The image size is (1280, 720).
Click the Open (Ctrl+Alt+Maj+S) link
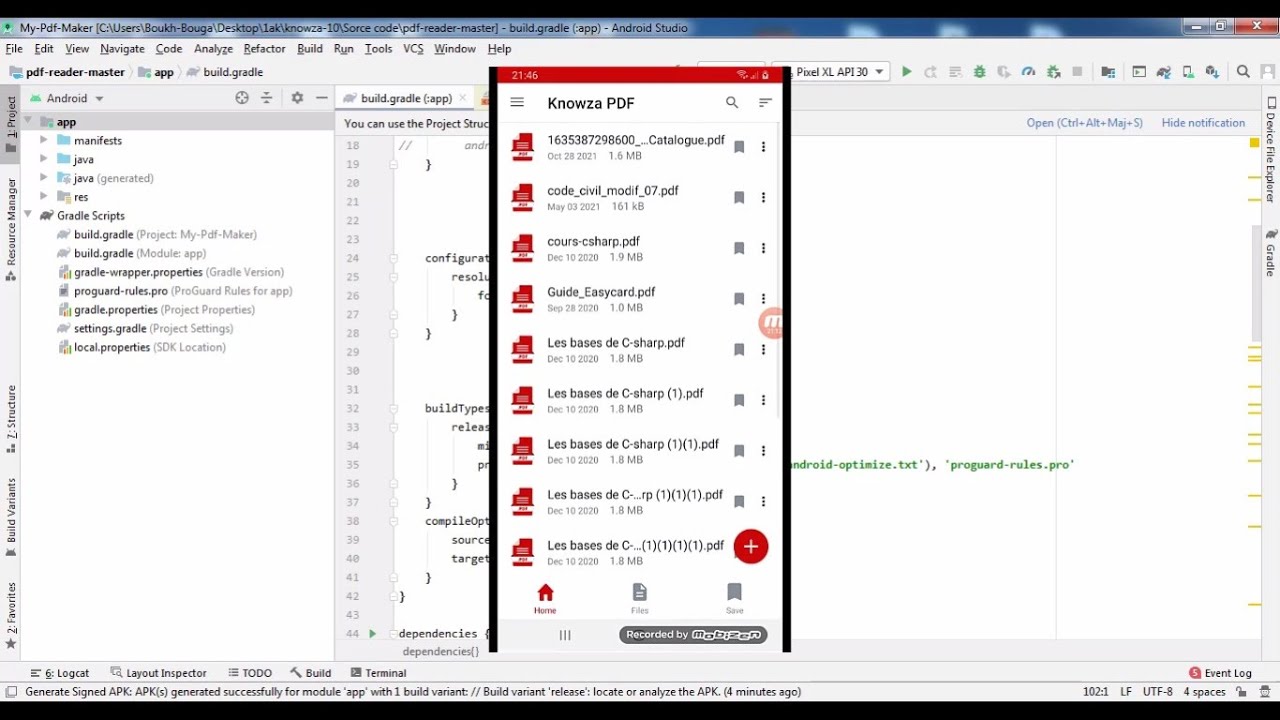click(x=1084, y=123)
